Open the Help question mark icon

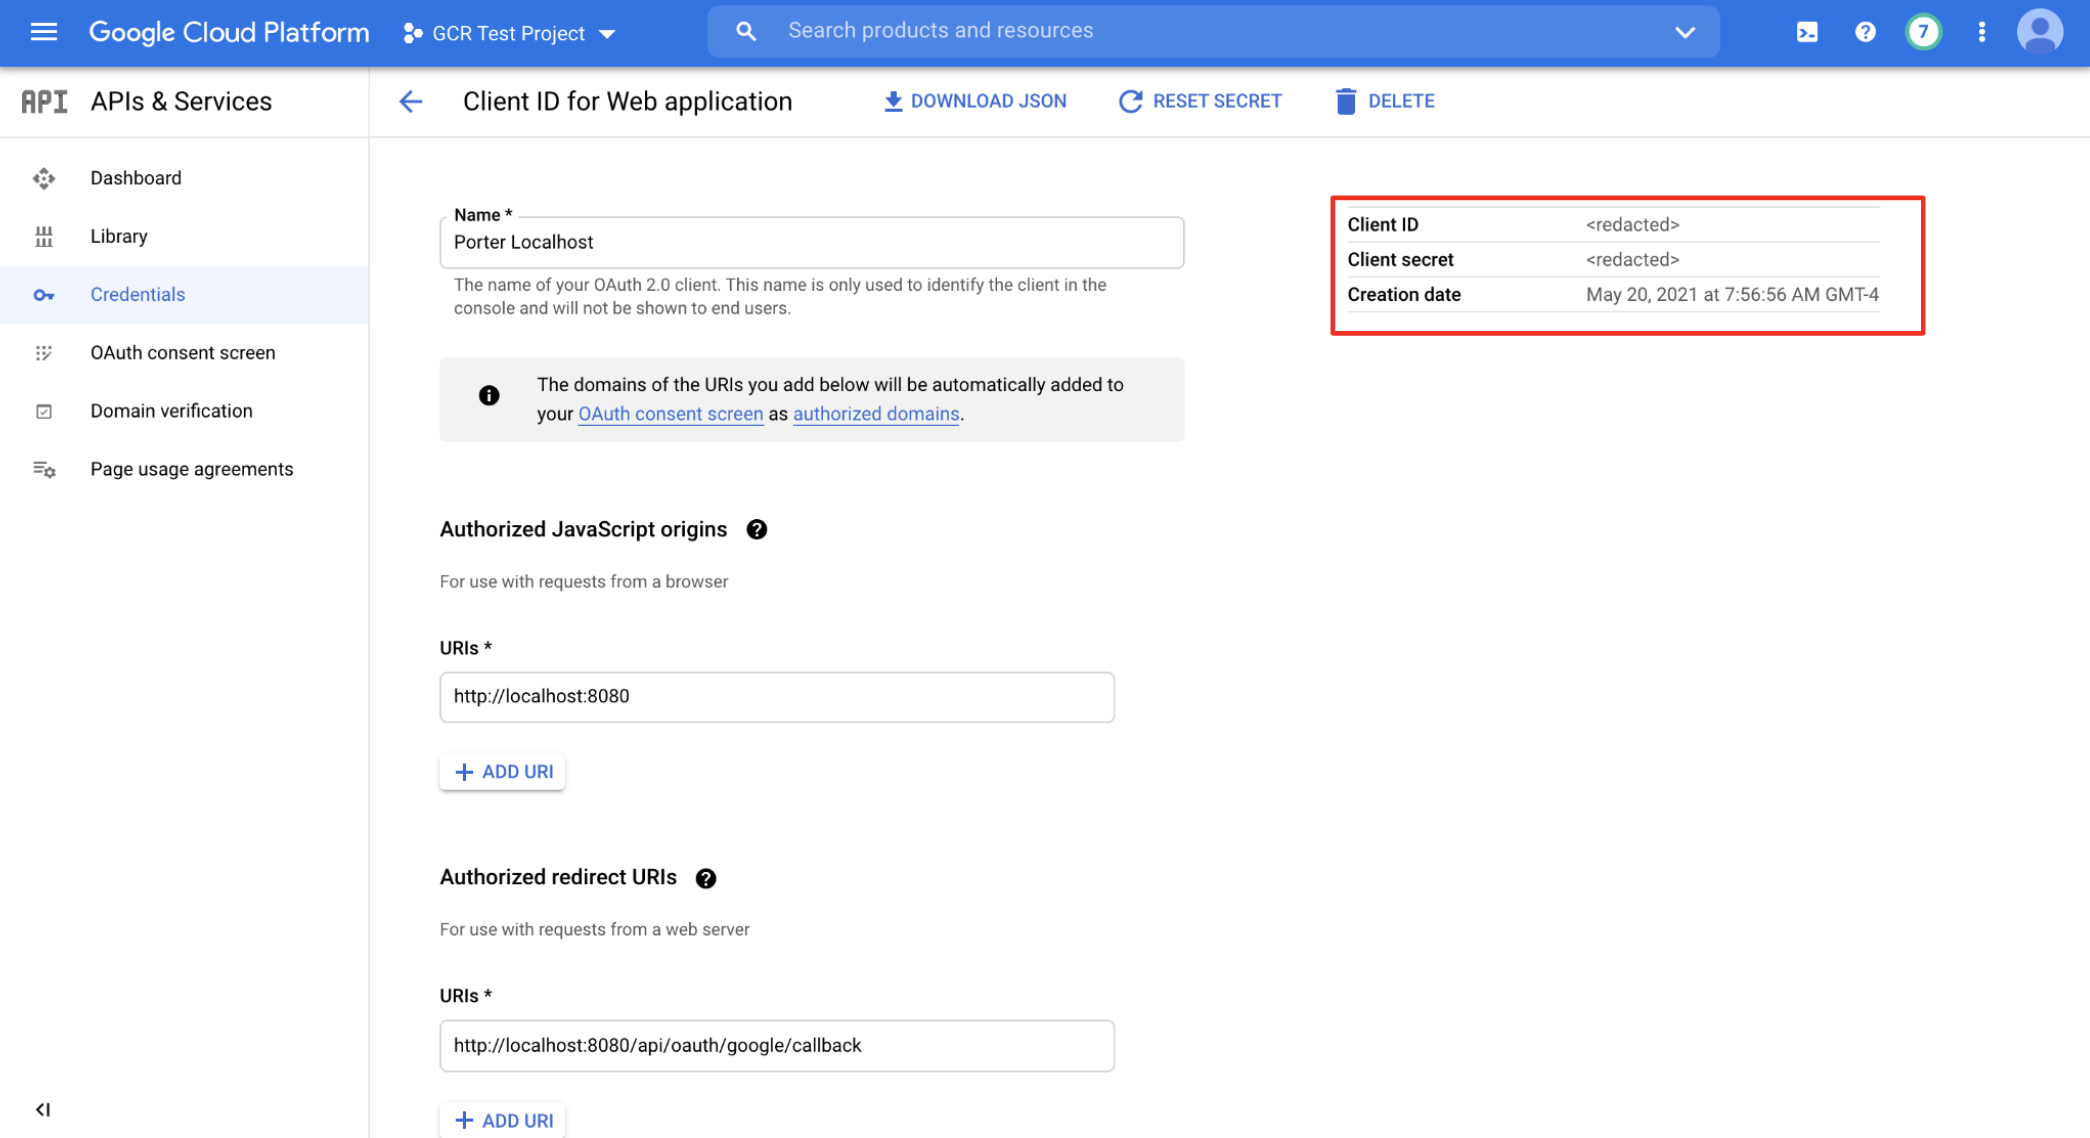[1865, 32]
